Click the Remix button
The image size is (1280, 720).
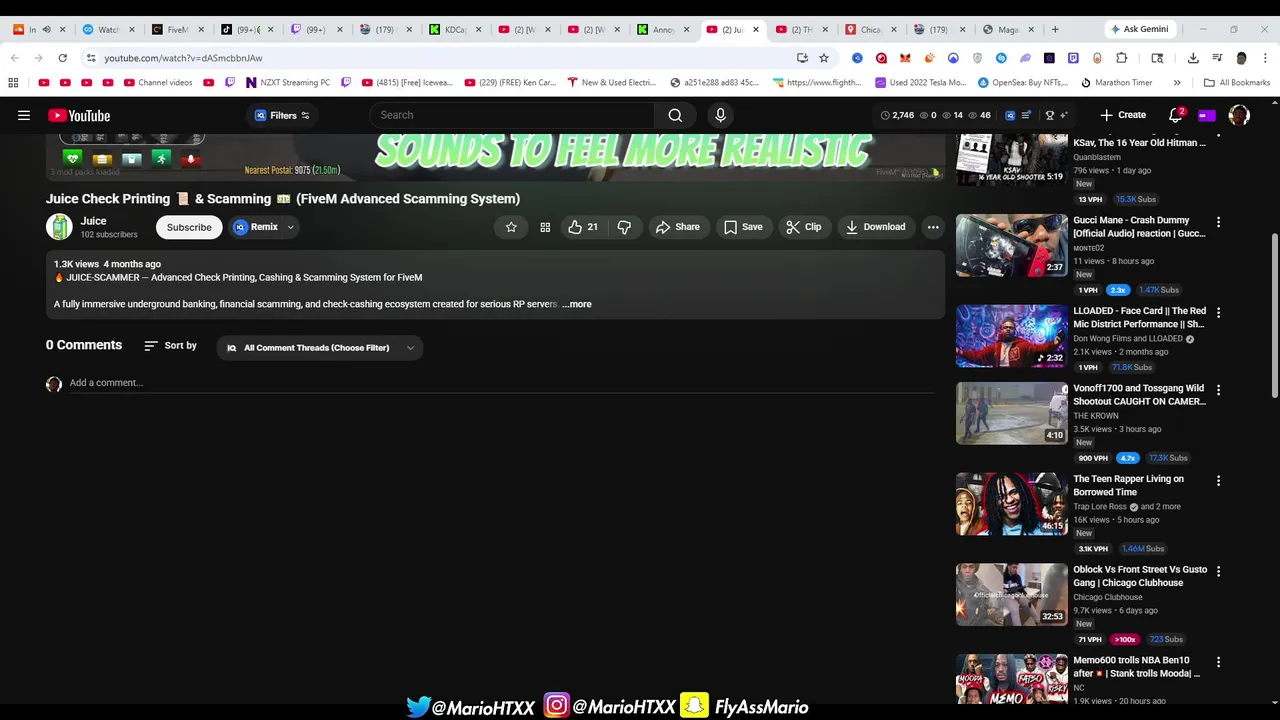(256, 227)
